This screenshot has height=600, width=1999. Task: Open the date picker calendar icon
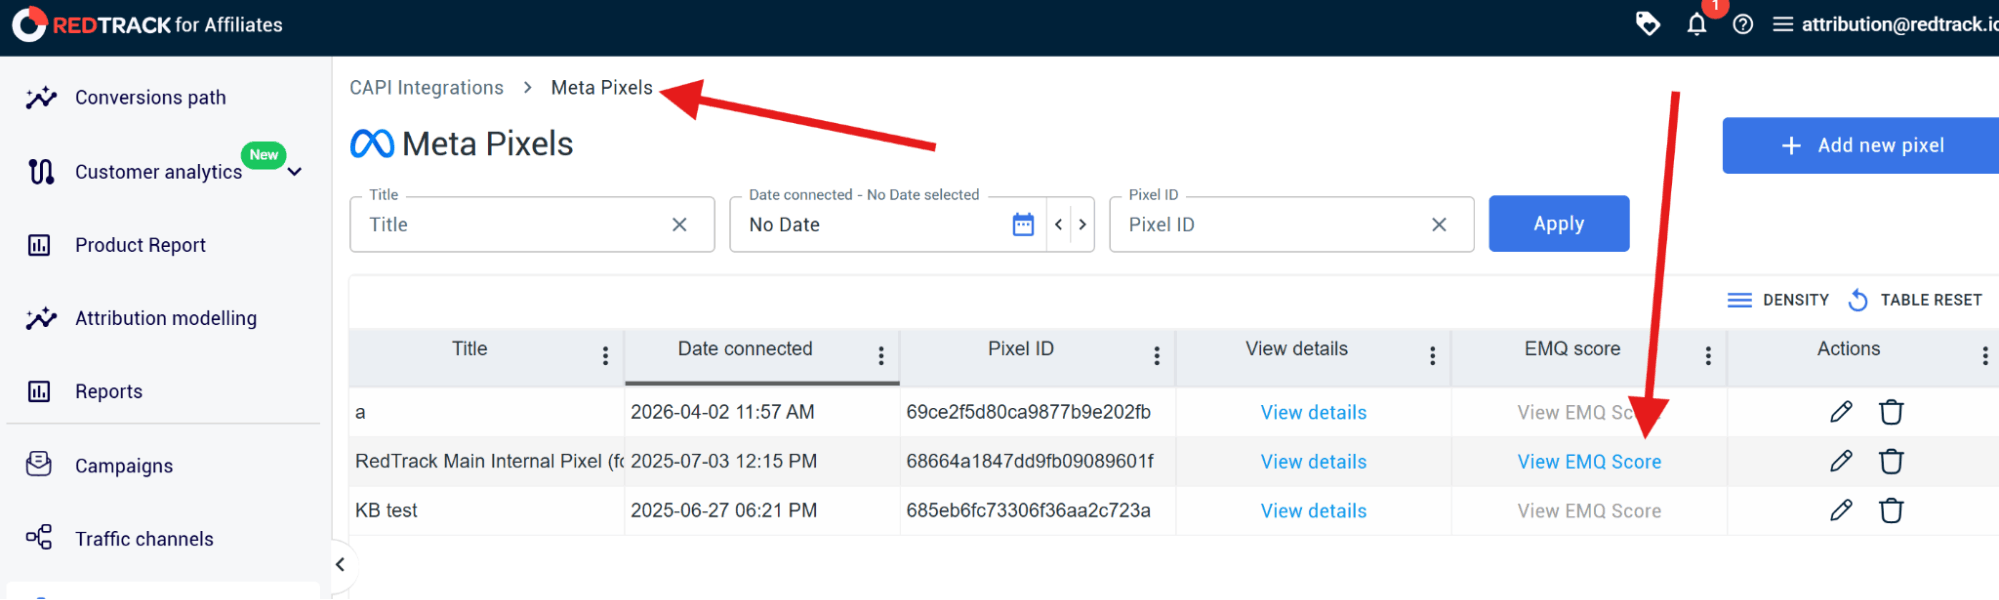coord(1023,224)
